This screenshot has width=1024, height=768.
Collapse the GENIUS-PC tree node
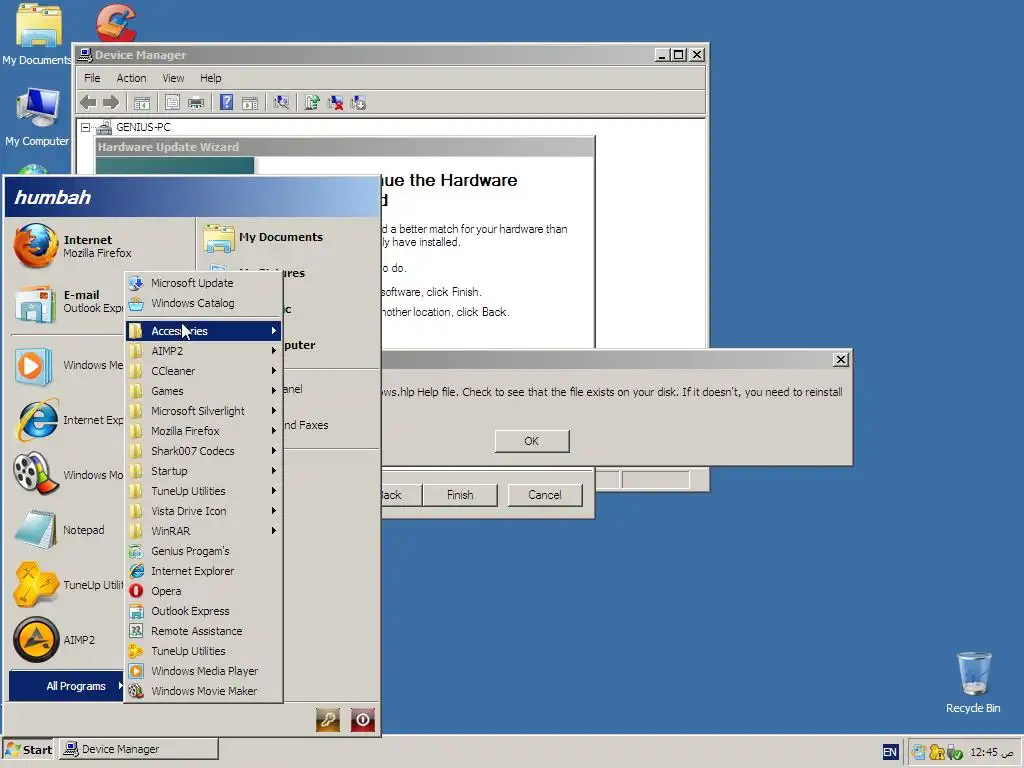(86, 127)
